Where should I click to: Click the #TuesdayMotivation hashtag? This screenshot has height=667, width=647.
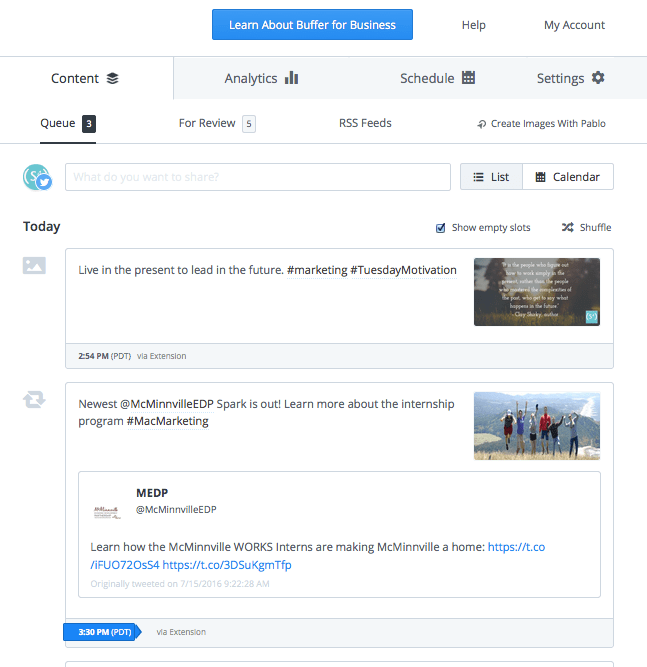[x=403, y=270]
